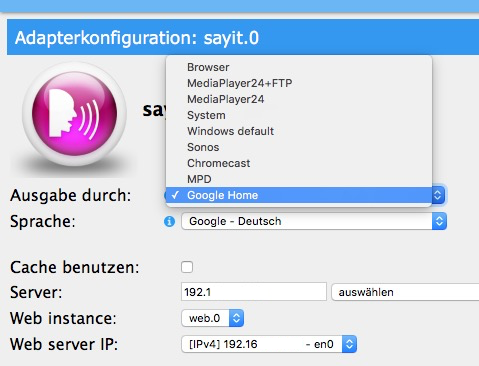Image resolution: width=479 pixels, height=366 pixels.
Task: Click the Cache benutzen label
Action: (x=75, y=267)
